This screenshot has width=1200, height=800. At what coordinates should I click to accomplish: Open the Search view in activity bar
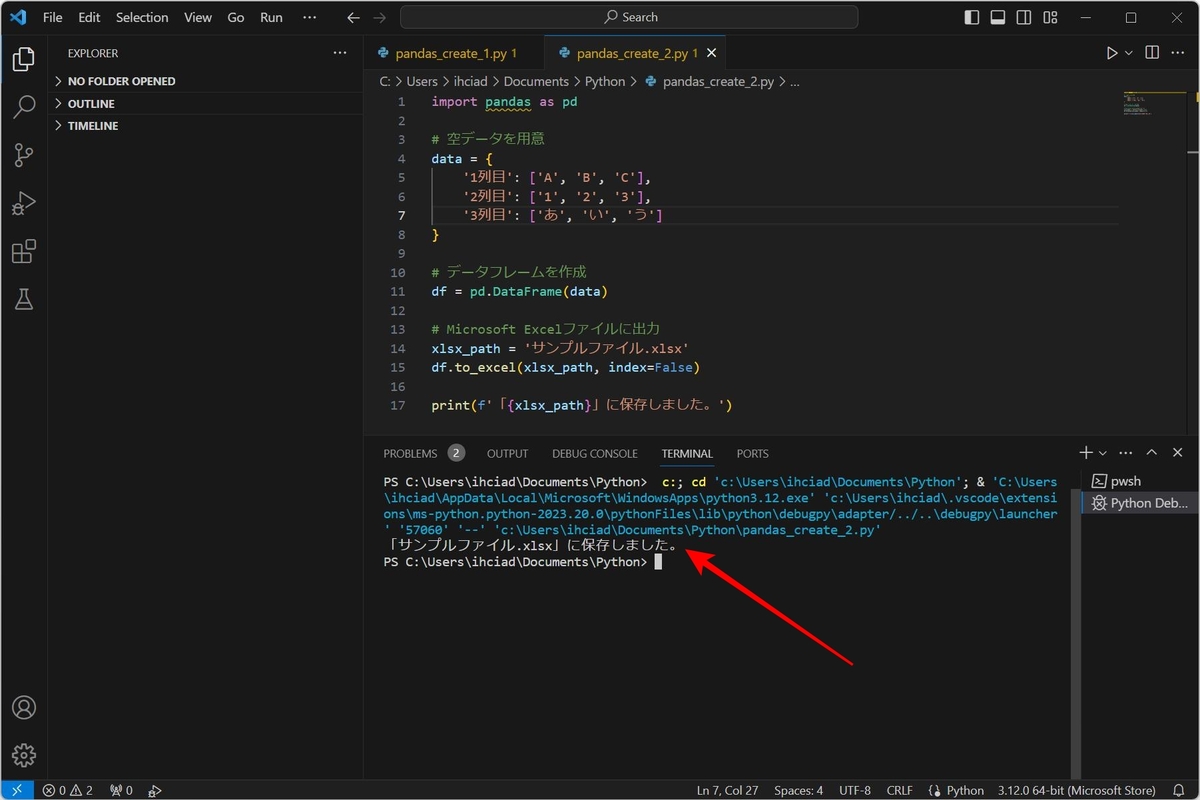(24, 107)
